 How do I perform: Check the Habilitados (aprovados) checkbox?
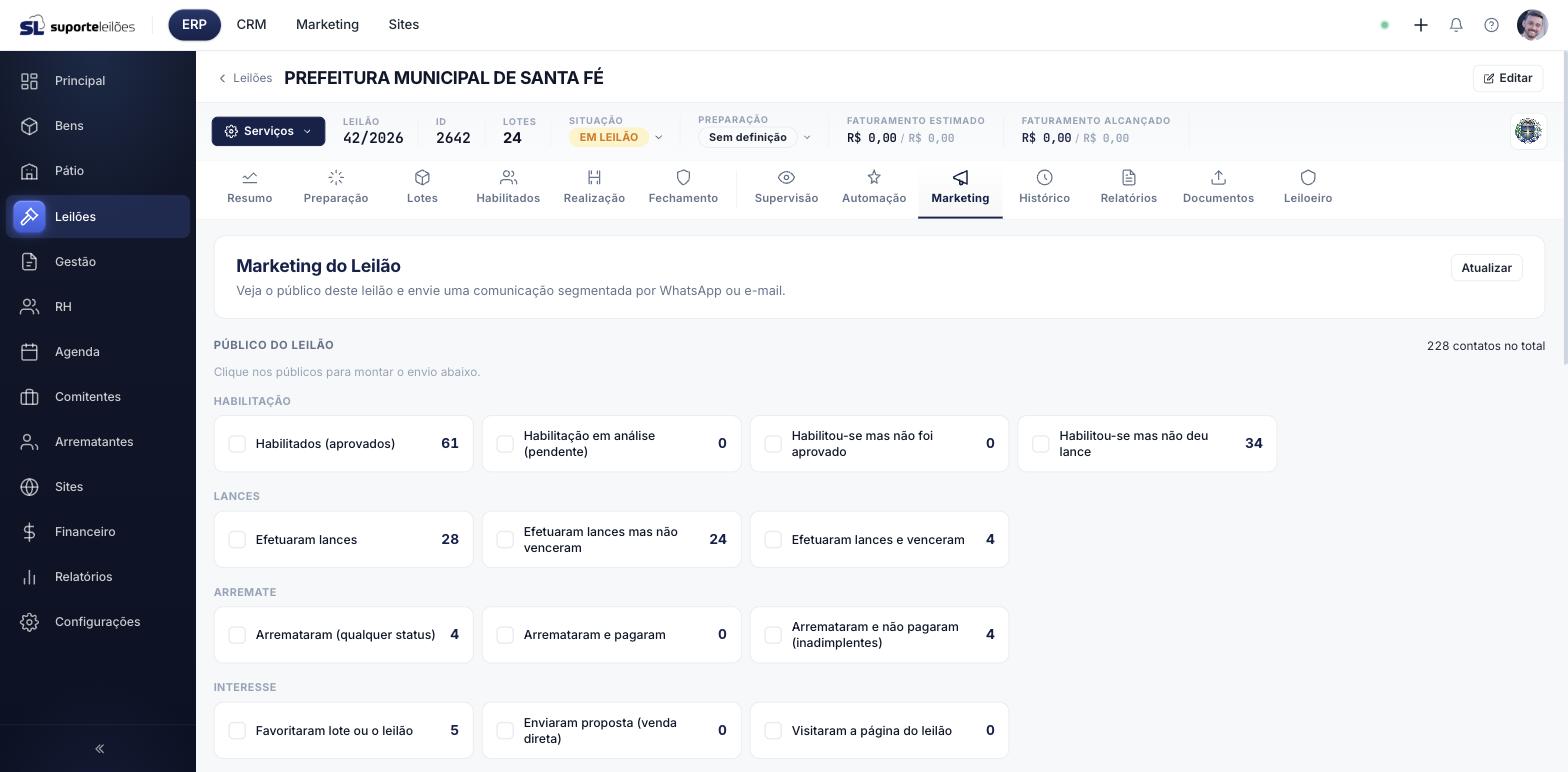(x=237, y=444)
